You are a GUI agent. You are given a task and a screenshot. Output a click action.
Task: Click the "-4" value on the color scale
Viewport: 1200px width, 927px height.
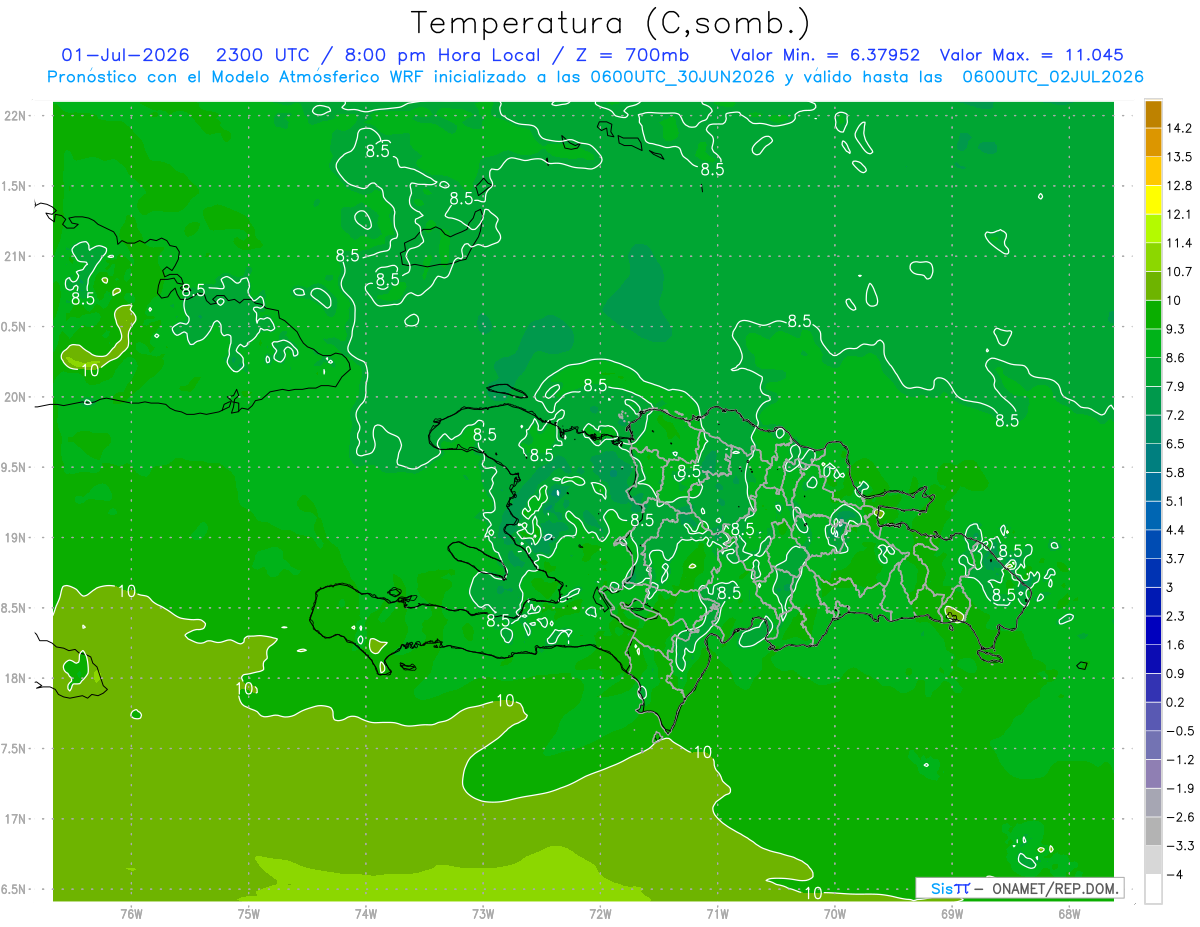click(x=1176, y=874)
